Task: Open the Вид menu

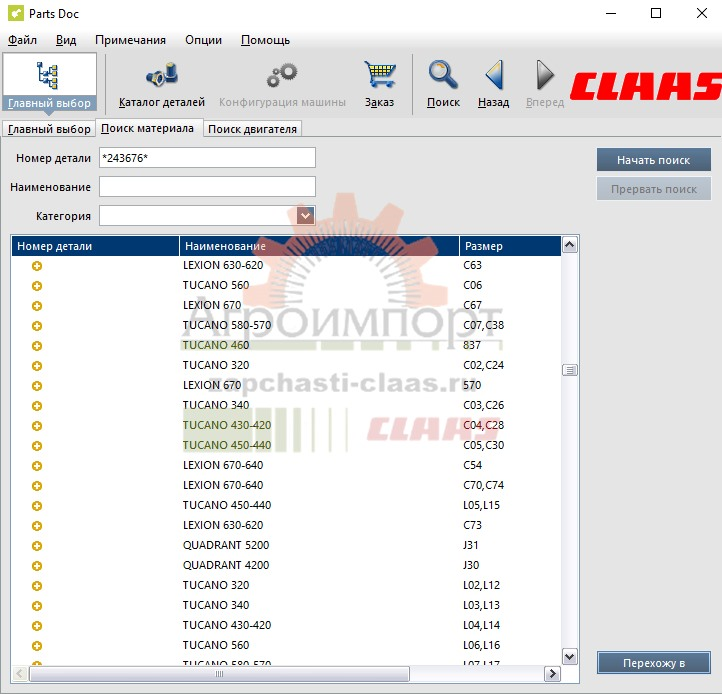Action: (x=66, y=40)
